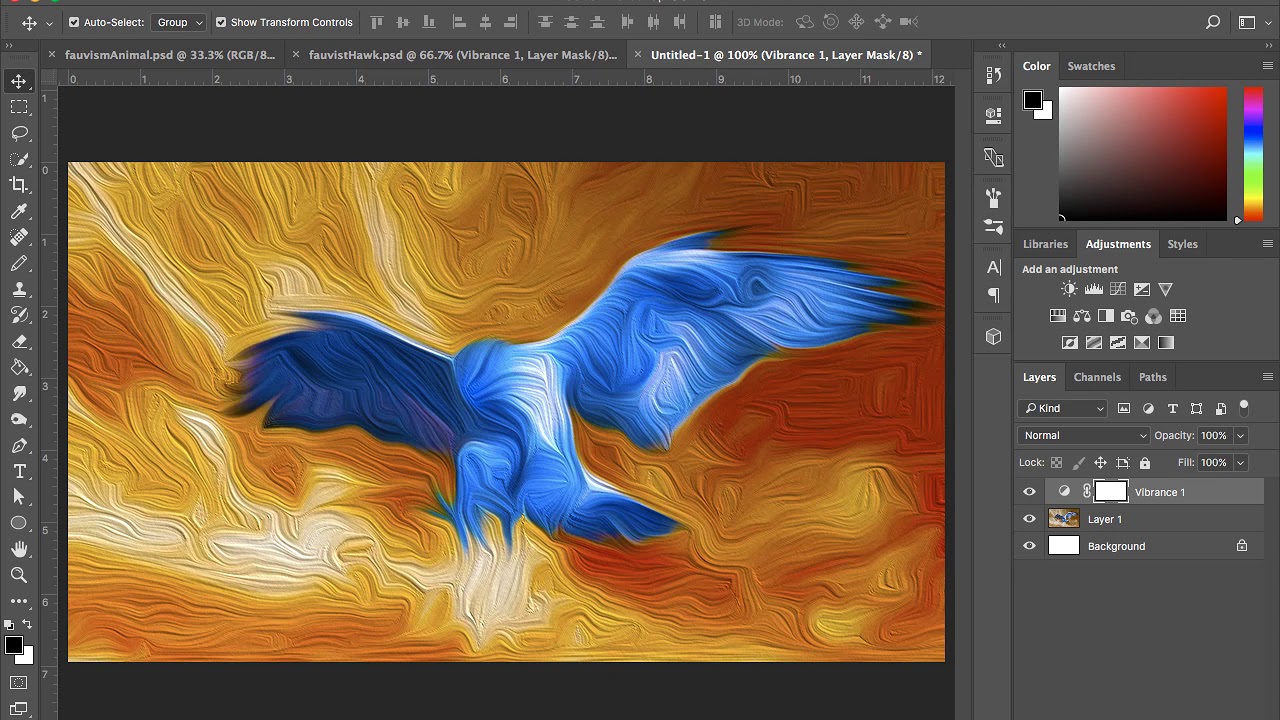Uncheck Show Transform Controls
This screenshot has width=1280, height=720.
point(221,22)
